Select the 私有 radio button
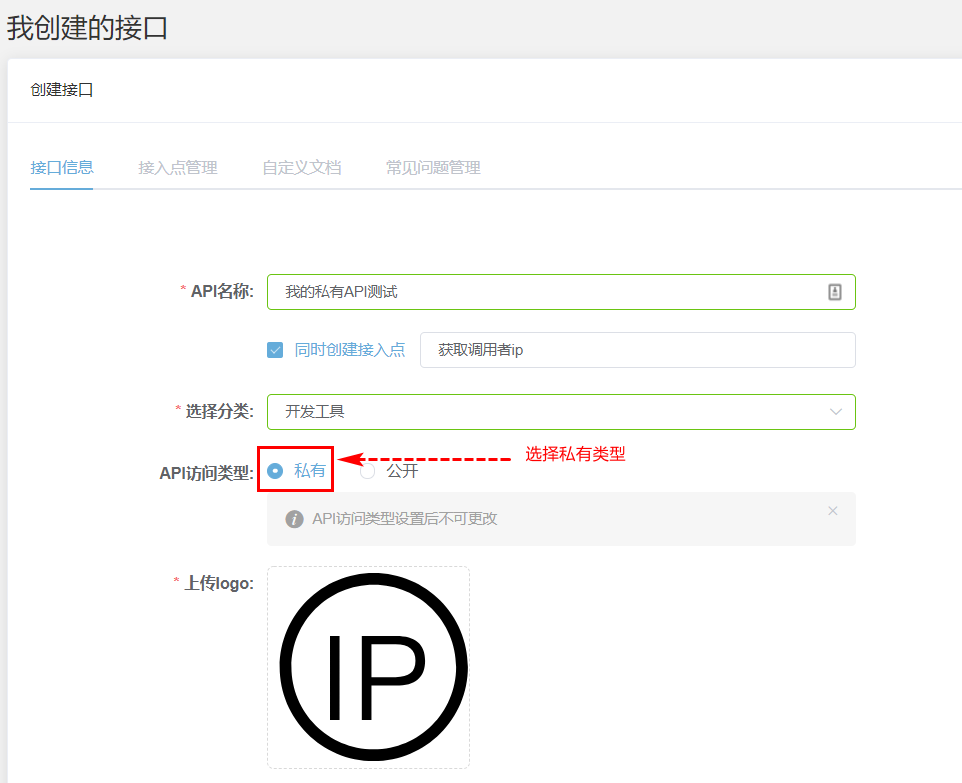The image size is (962, 783). [x=276, y=471]
